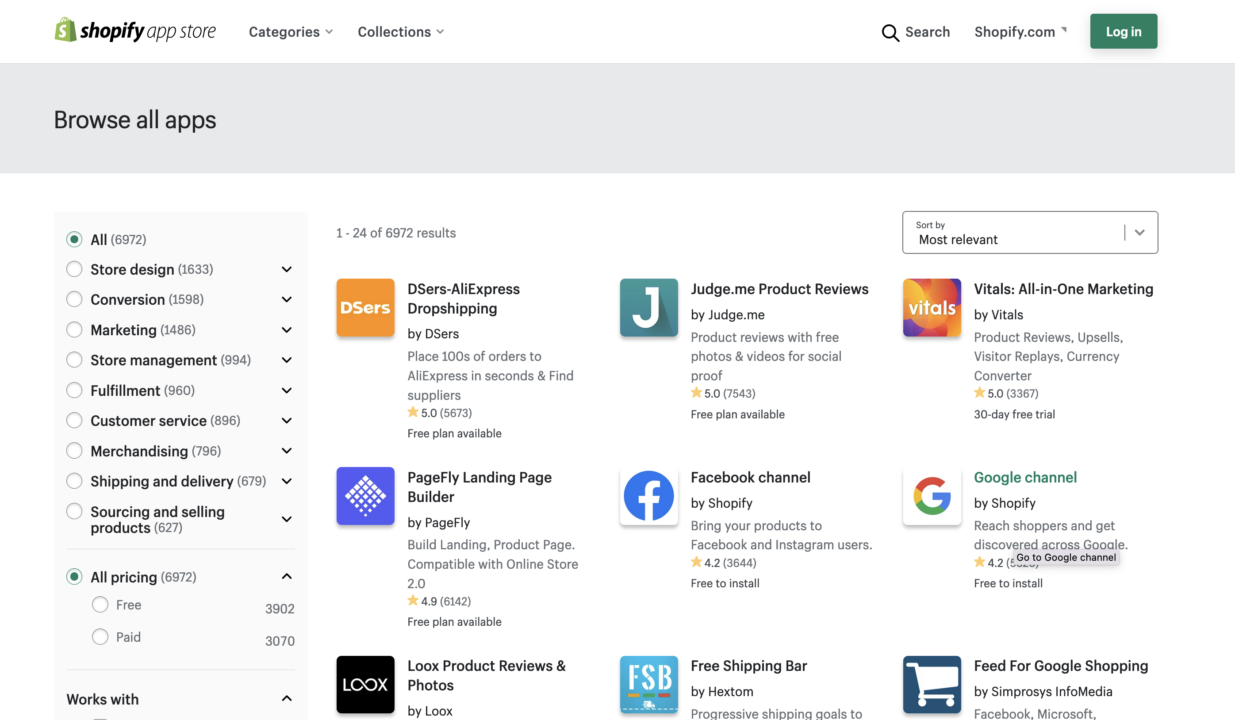Open the Sort by Most relevant dropdown
This screenshot has height=720, width=1235.
point(1030,232)
